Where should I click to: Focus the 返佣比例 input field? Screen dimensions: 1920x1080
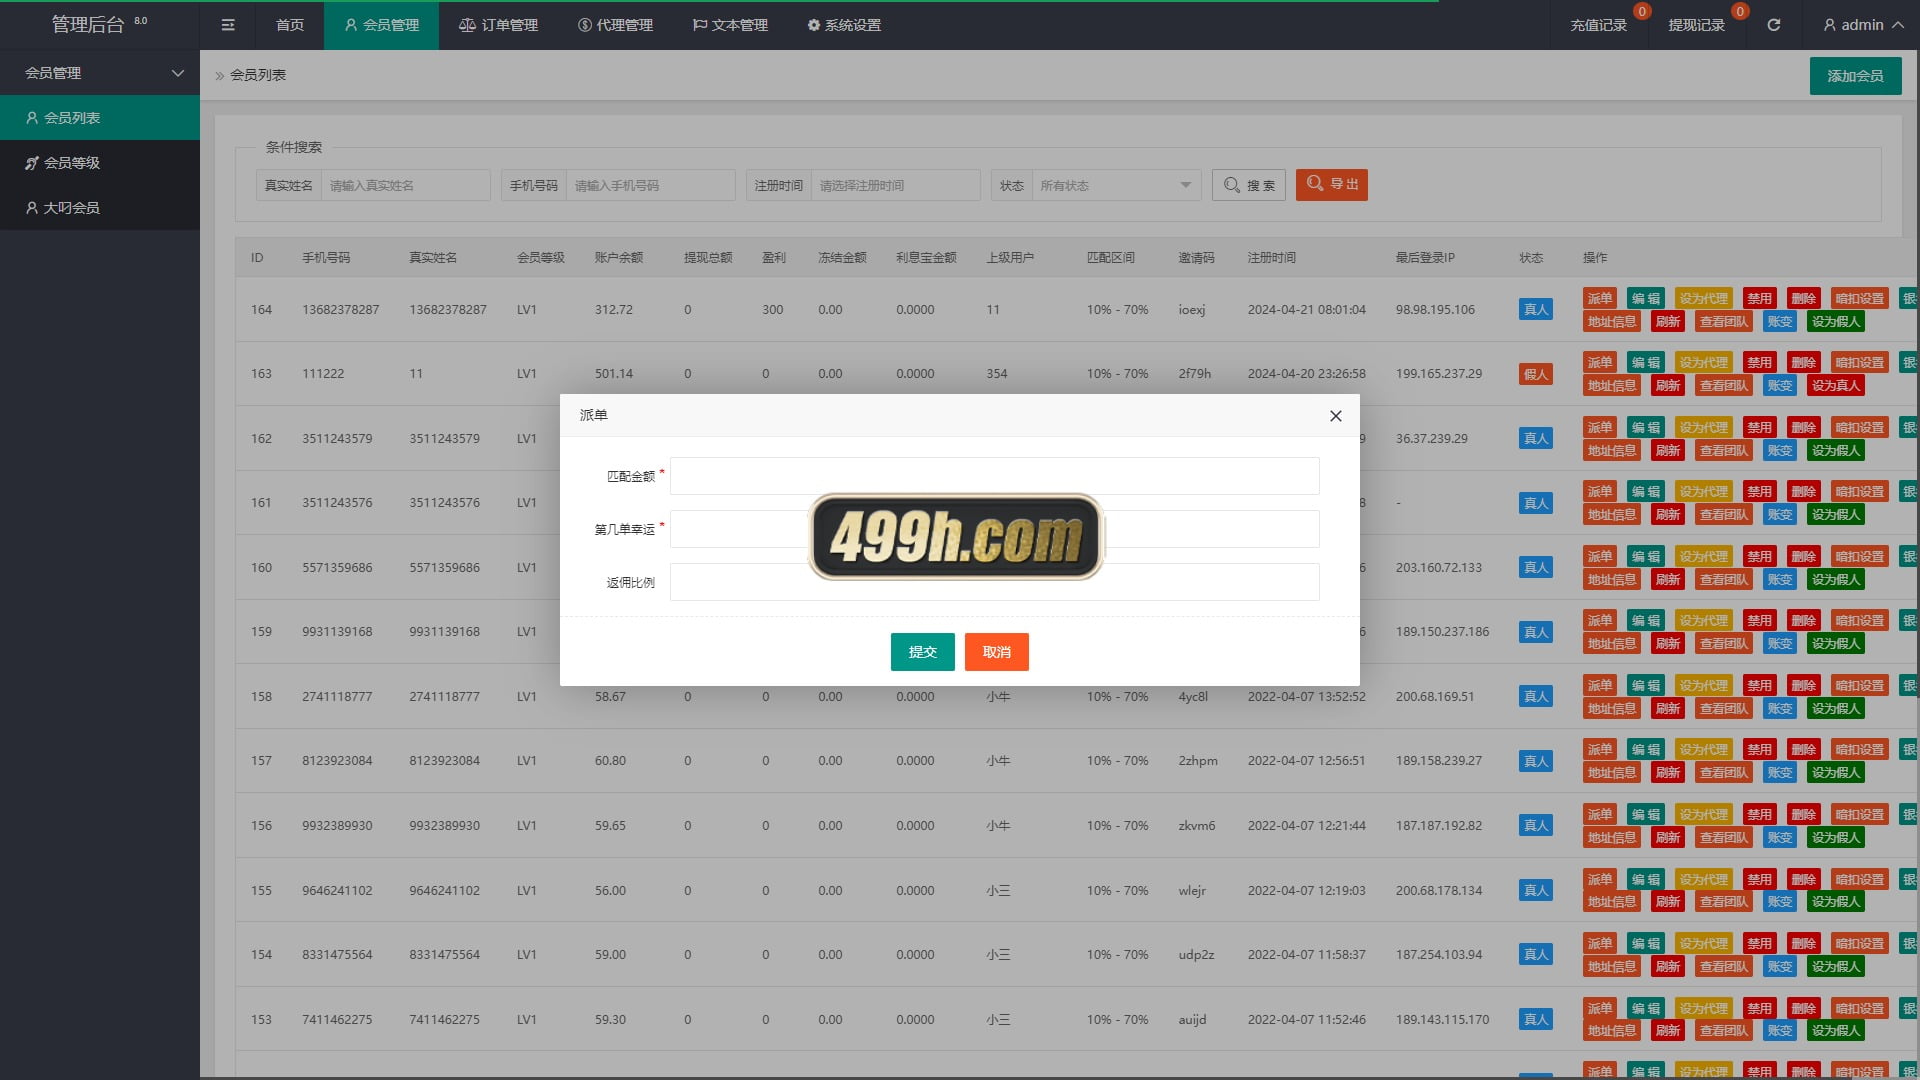[x=994, y=582]
